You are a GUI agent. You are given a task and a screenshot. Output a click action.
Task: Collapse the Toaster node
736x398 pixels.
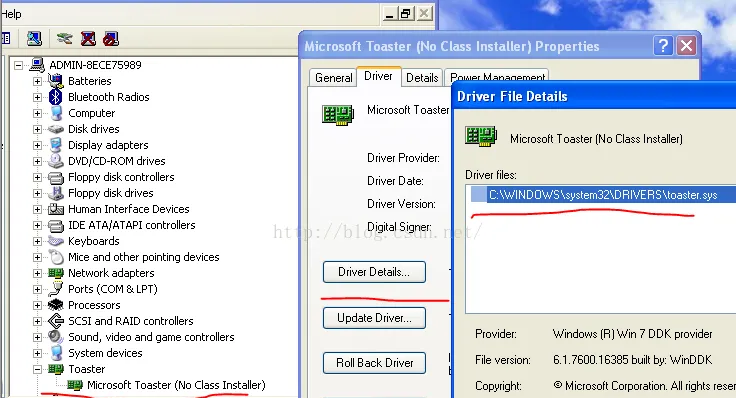37,369
